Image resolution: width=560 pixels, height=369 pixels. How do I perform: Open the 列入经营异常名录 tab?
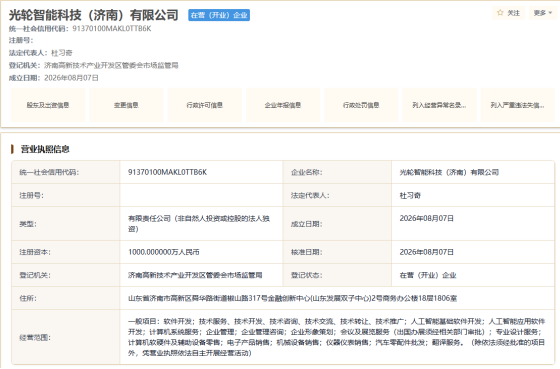click(439, 105)
